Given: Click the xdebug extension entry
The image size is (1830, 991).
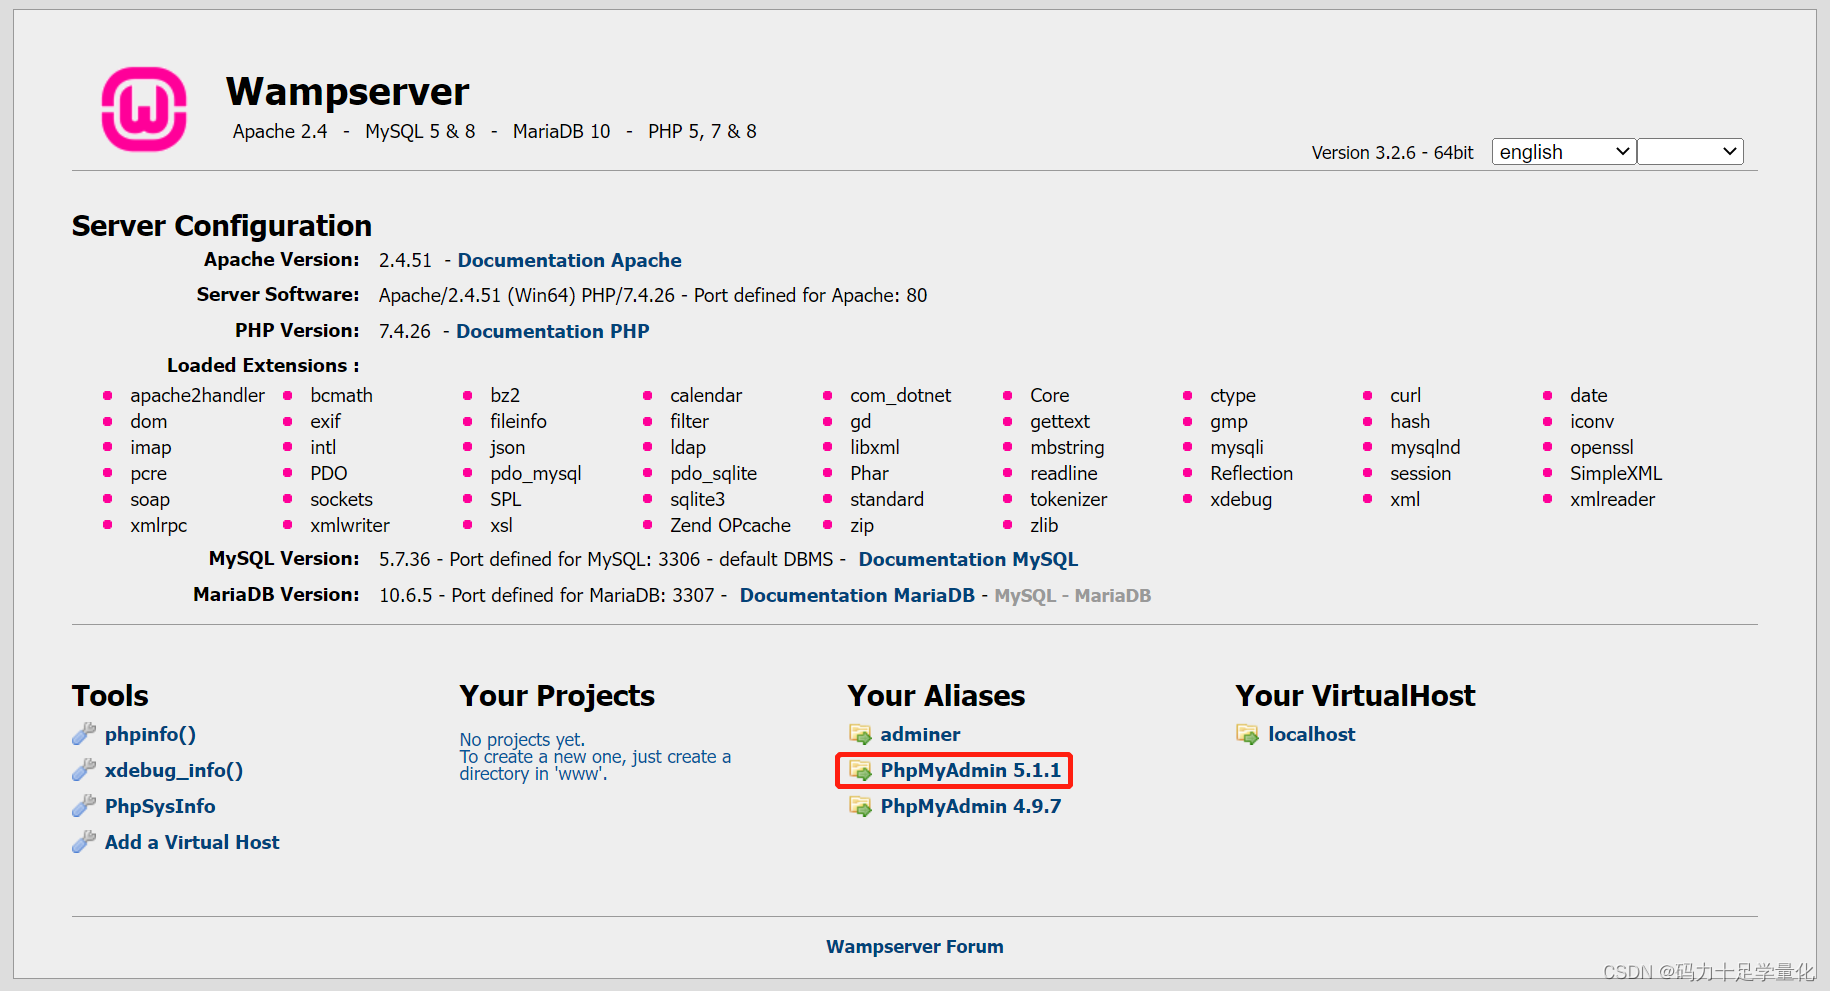Looking at the screenshot, I should (1241, 499).
